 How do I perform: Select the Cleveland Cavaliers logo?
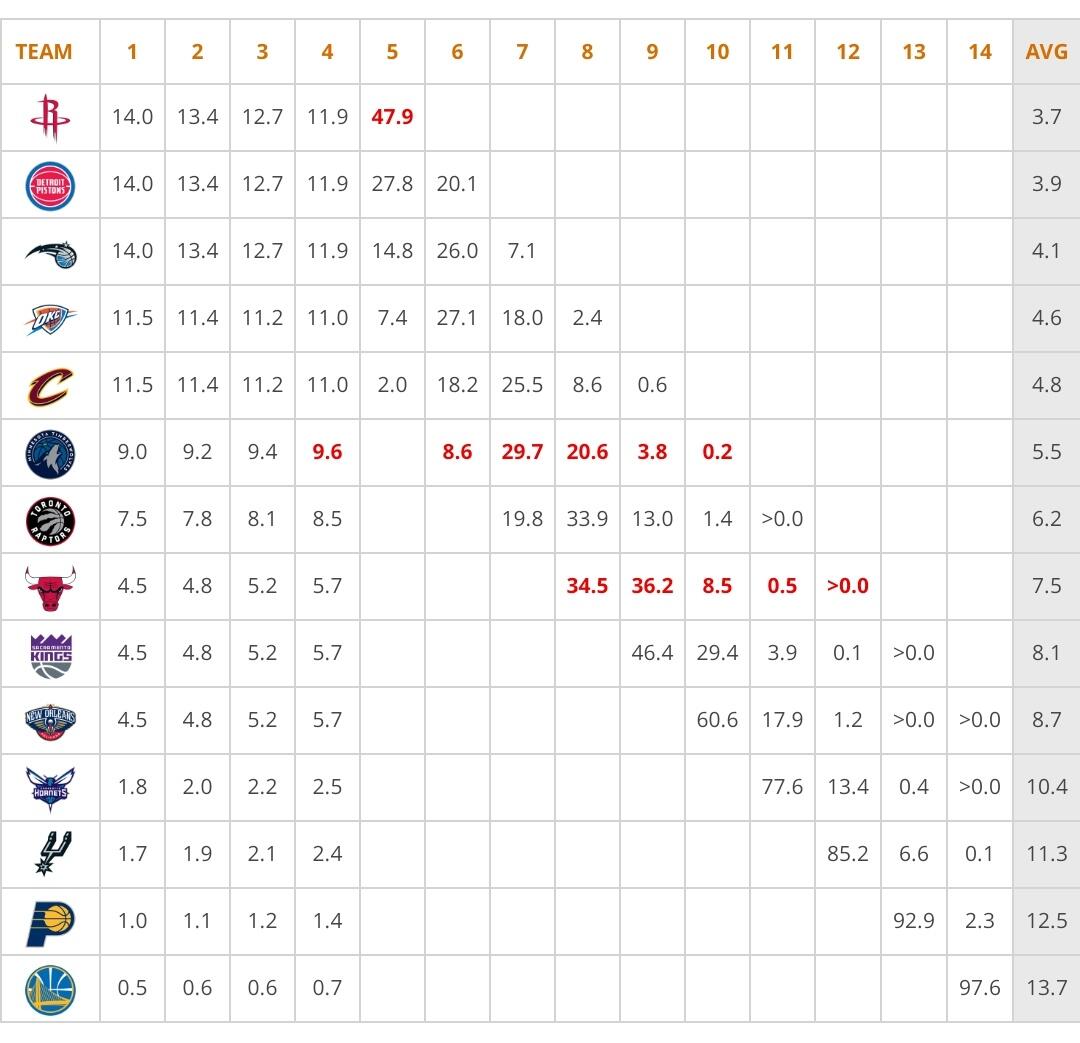pos(50,386)
